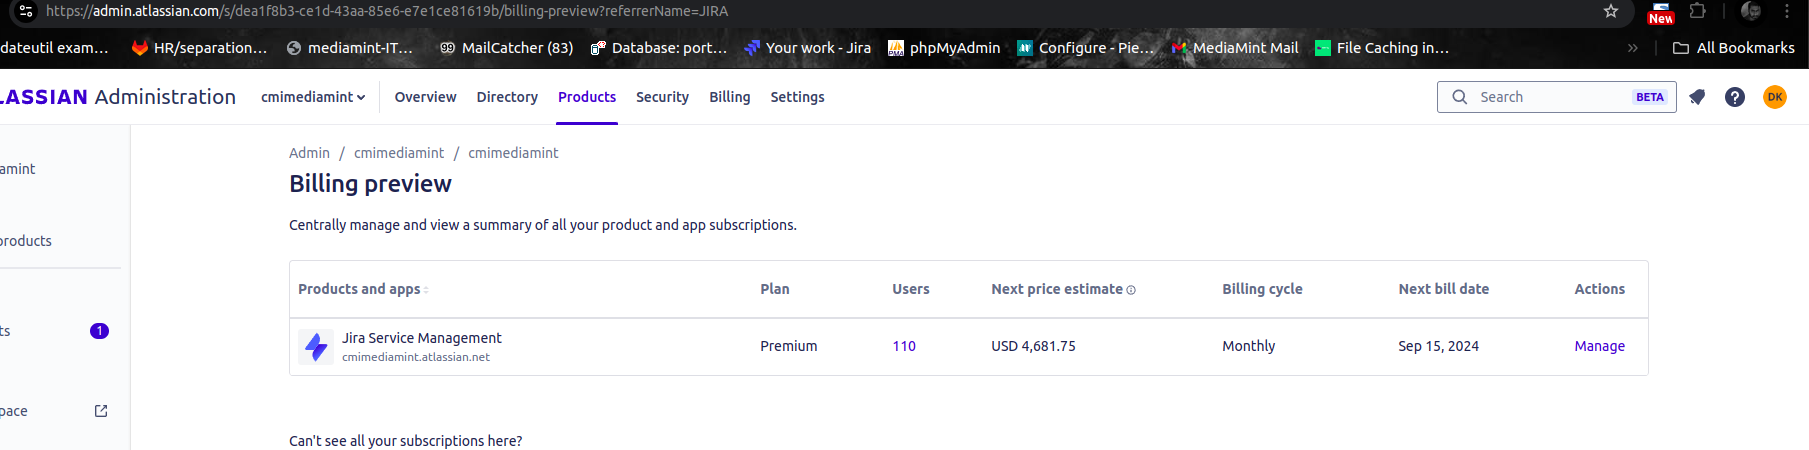
Task: Click the Next price estimate info icon
Action: pyautogui.click(x=1131, y=290)
